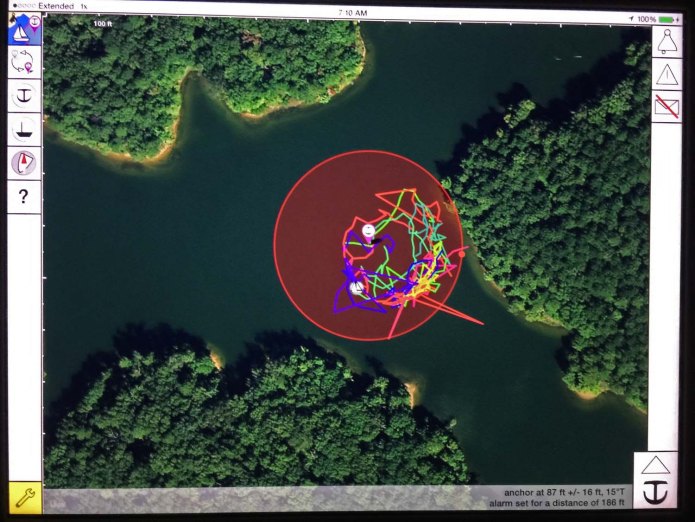Open the compass orientation icon

pyautogui.click(x=24, y=162)
